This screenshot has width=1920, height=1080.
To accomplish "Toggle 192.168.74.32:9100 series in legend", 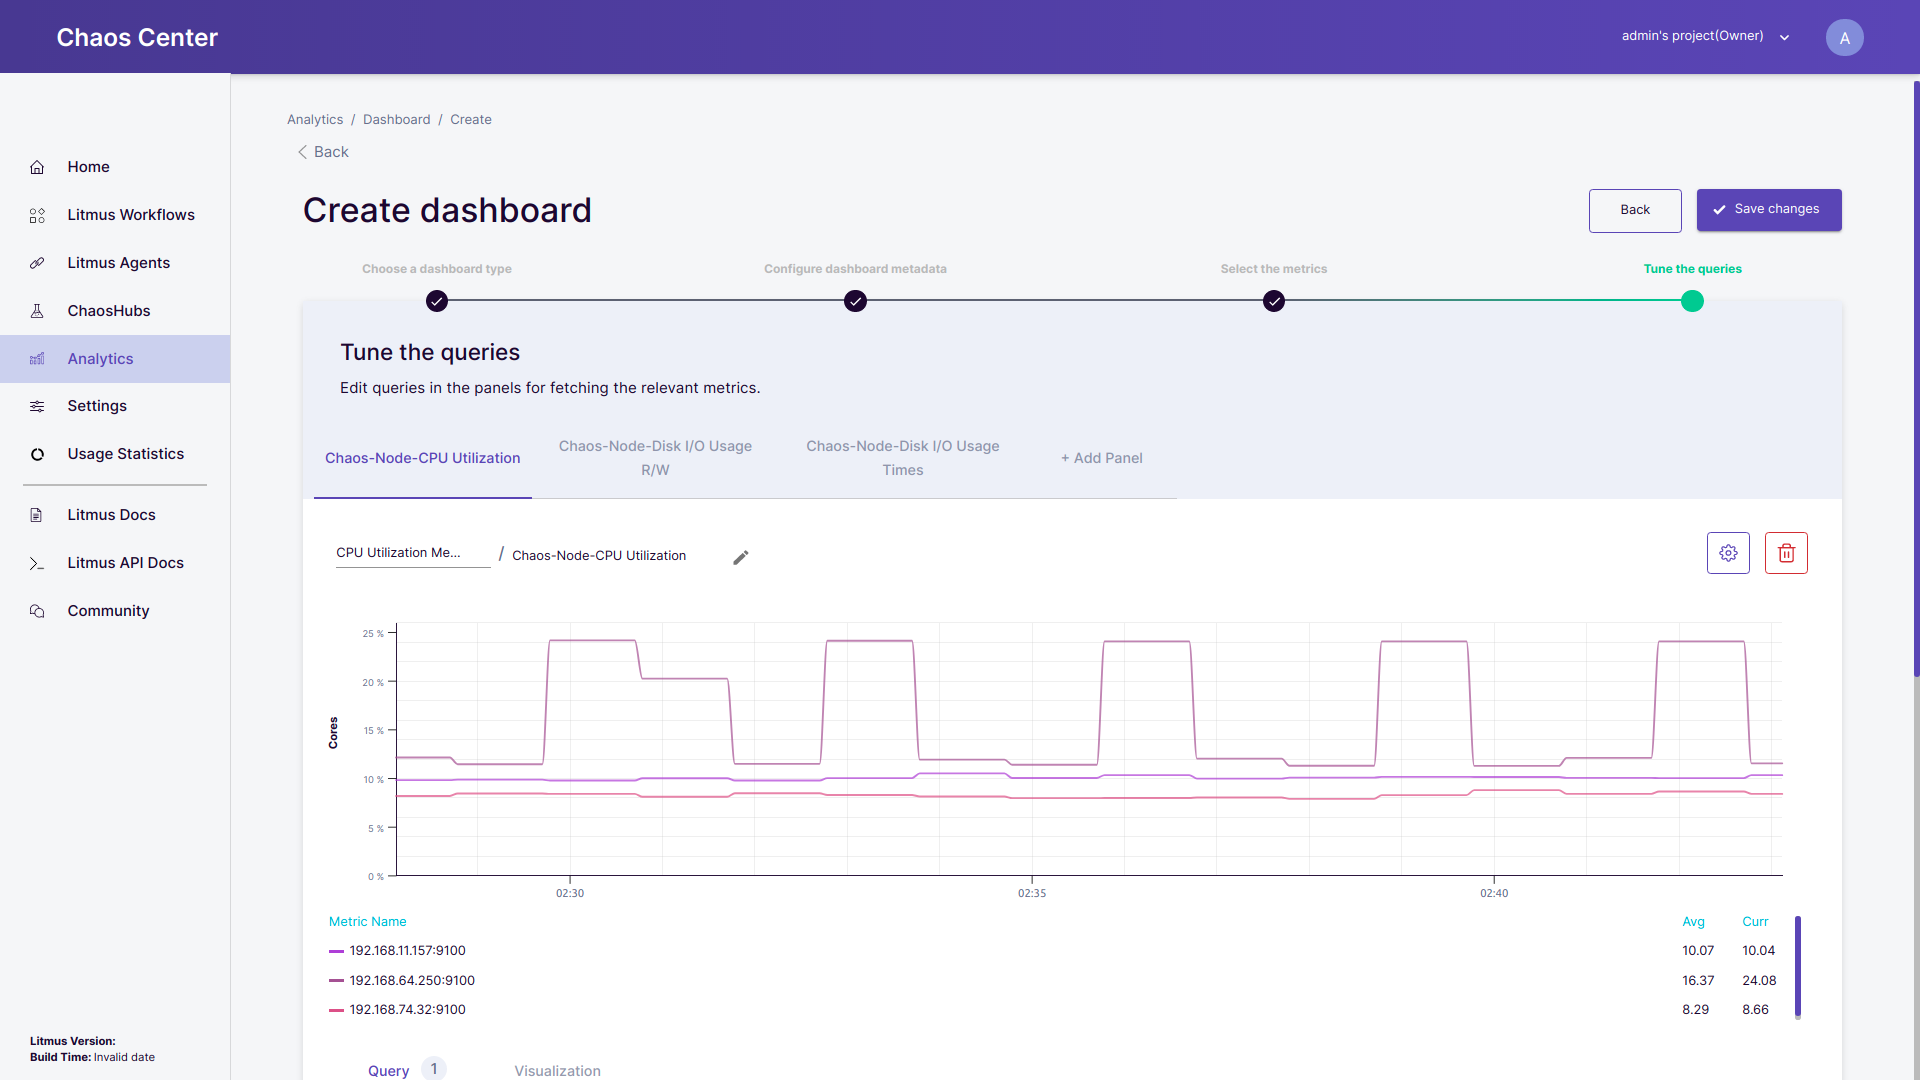I will click(406, 1010).
